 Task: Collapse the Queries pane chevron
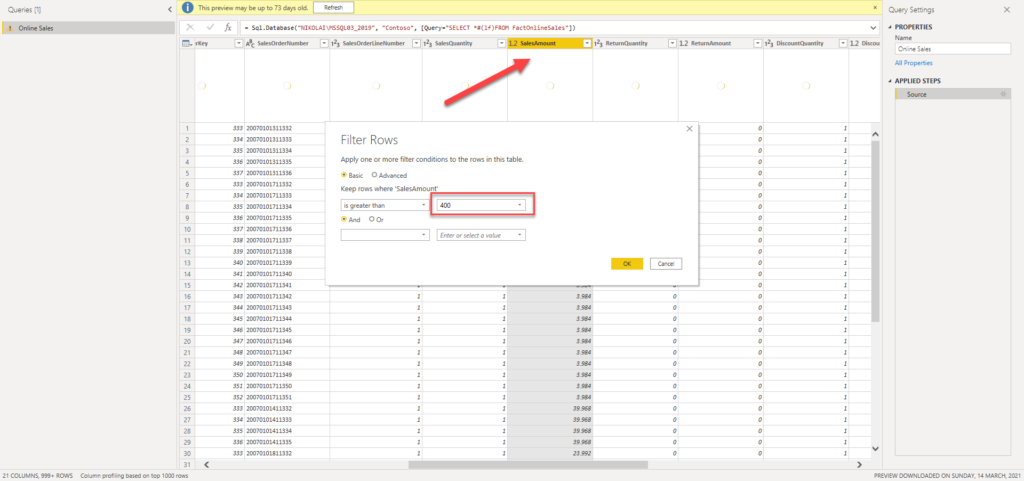(170, 10)
